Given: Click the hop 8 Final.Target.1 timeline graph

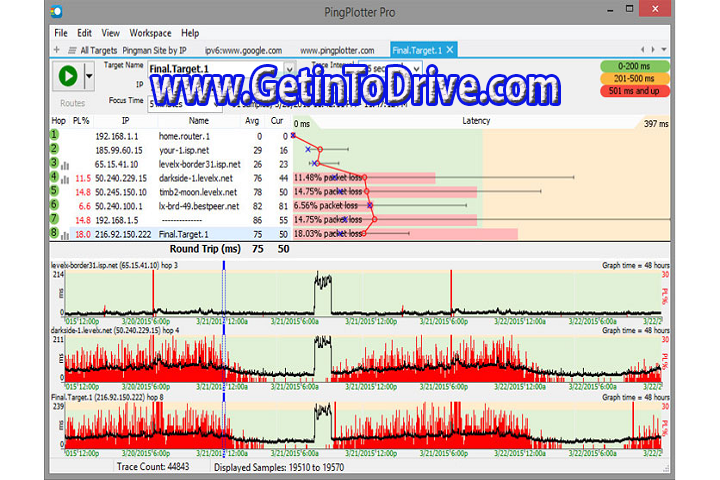Looking at the screenshot, I should pyautogui.click(x=363, y=425).
